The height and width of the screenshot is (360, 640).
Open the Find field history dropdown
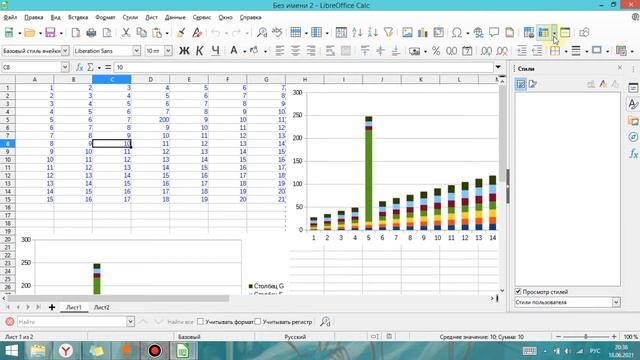130,322
